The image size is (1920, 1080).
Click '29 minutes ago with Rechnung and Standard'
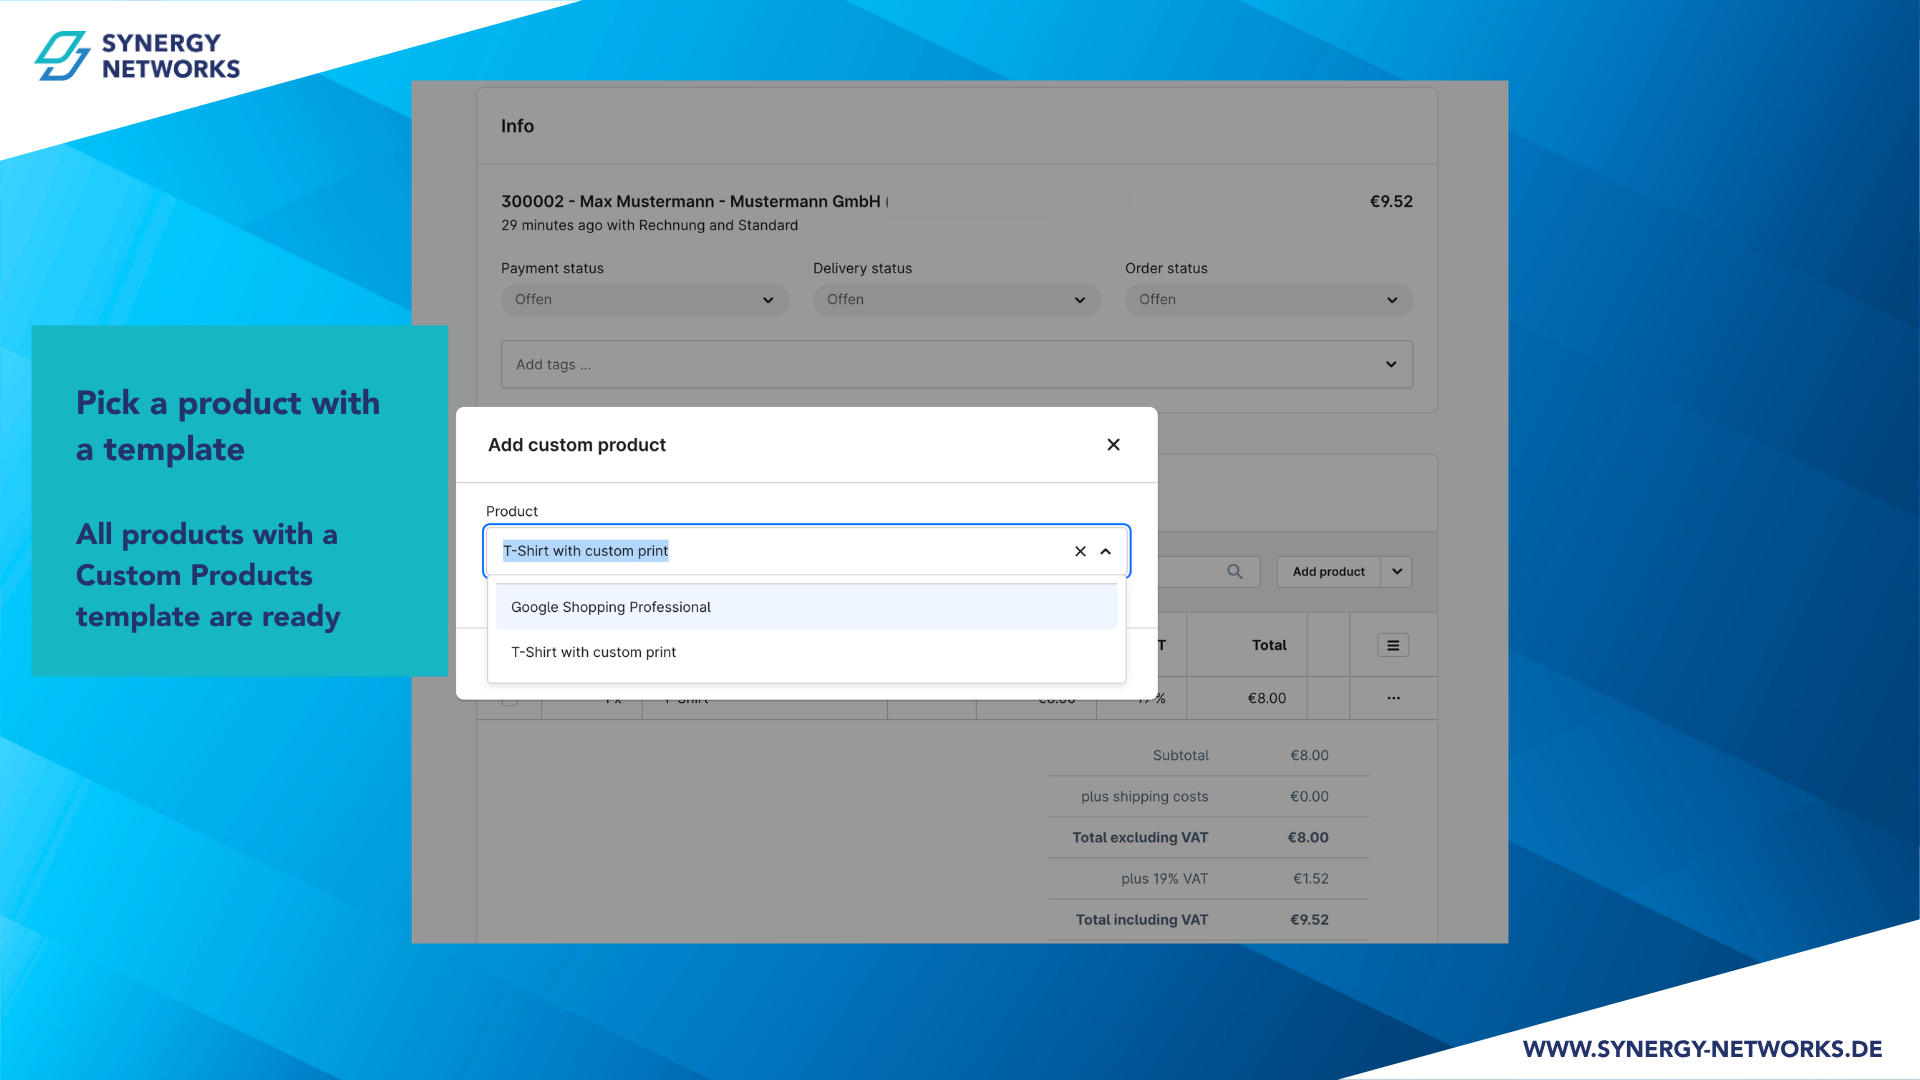point(649,225)
